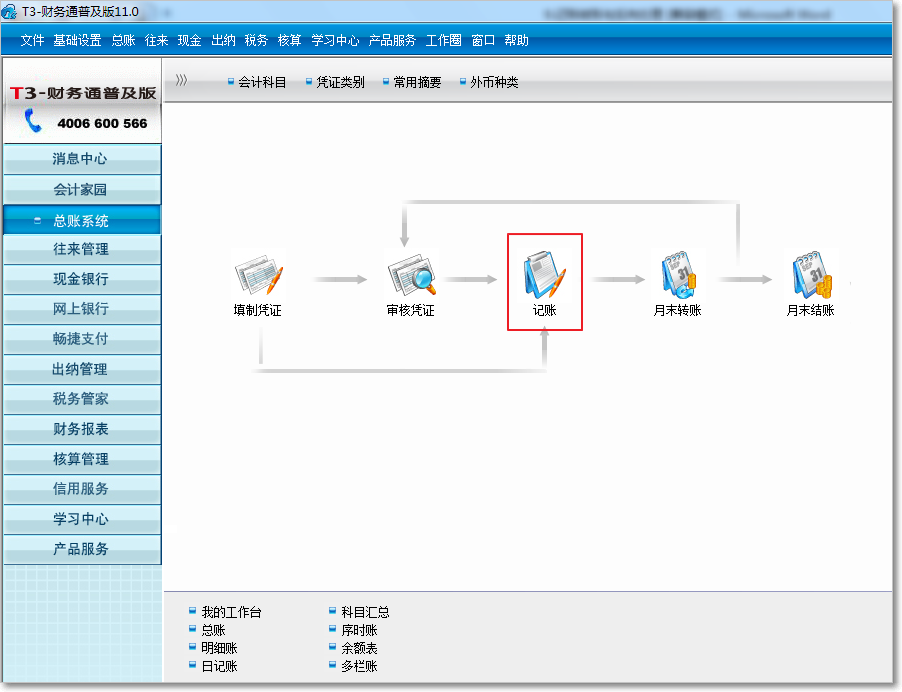The image size is (902, 692).
Task: Open the 月末结账 month-end closing icon
Action: coord(810,275)
